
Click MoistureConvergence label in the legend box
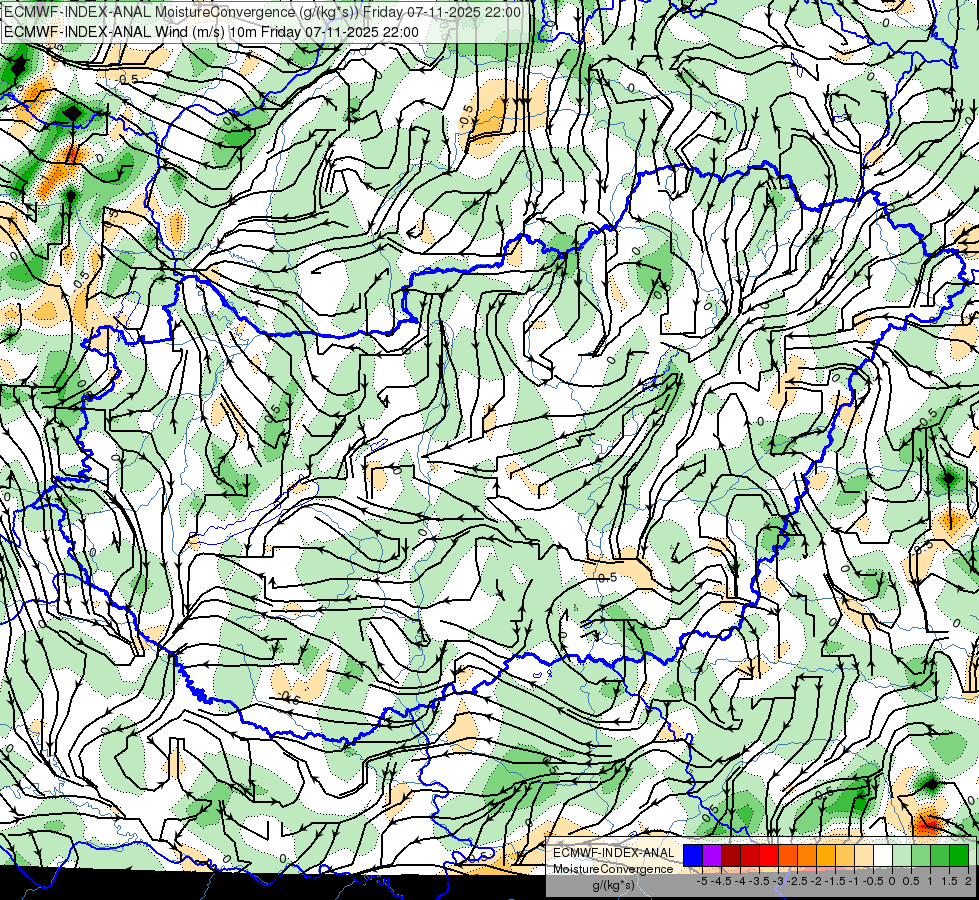click(x=613, y=869)
